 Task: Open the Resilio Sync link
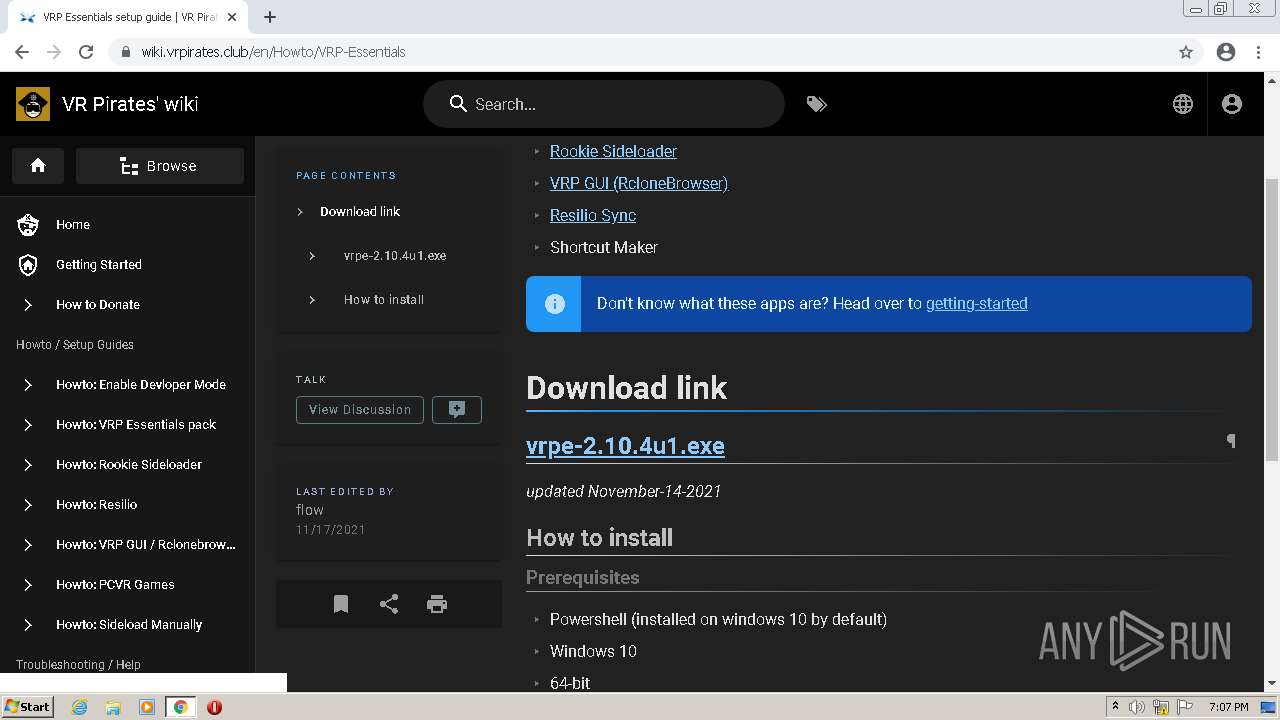[593, 216]
